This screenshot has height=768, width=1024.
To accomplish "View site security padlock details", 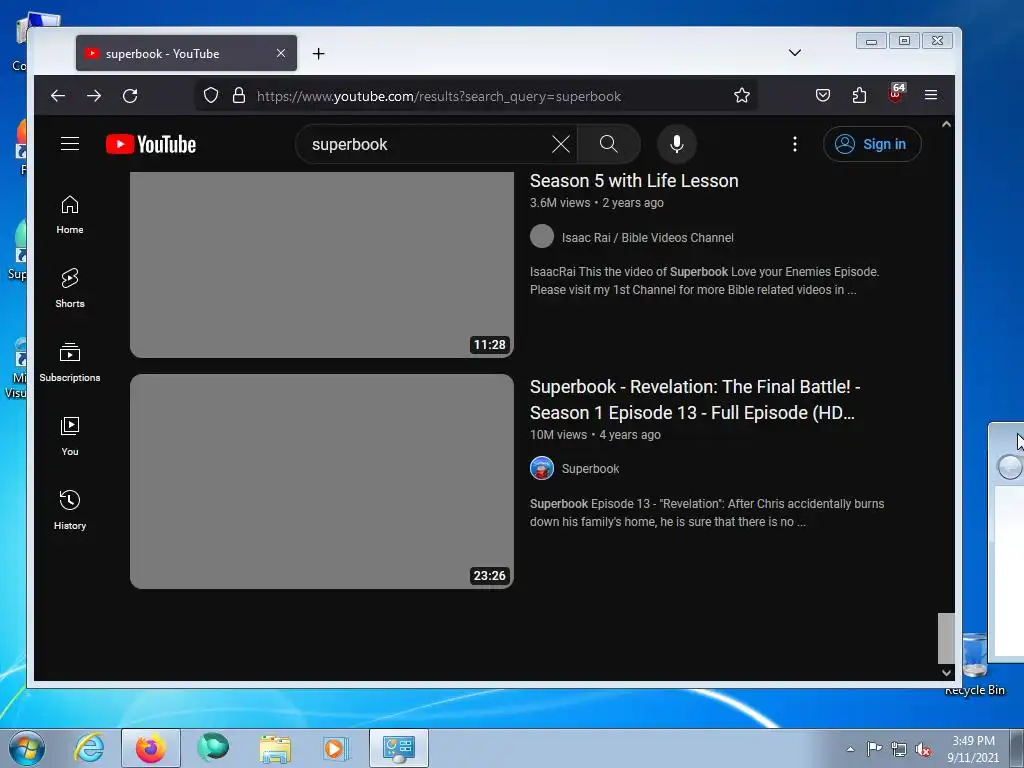I will (239, 96).
